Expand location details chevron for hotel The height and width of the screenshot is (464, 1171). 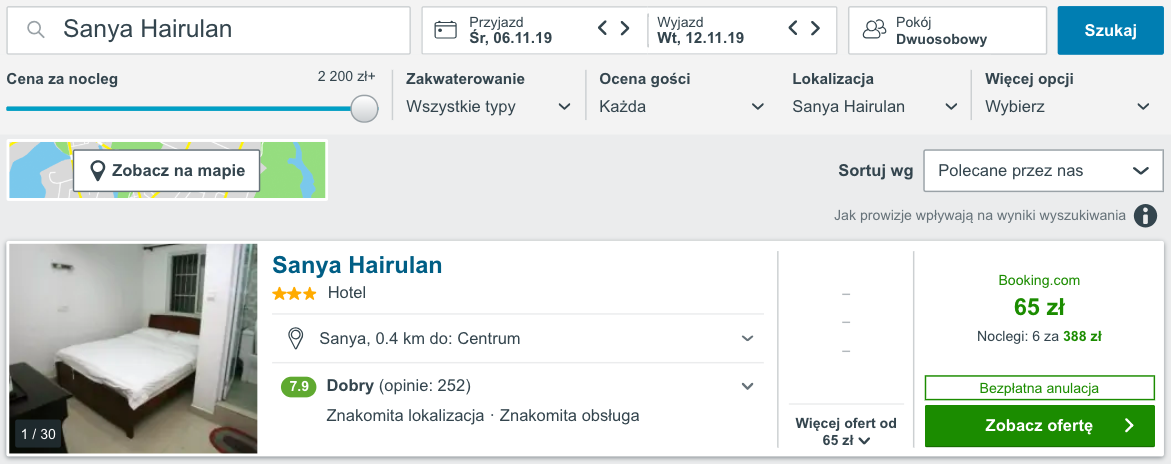[748, 338]
